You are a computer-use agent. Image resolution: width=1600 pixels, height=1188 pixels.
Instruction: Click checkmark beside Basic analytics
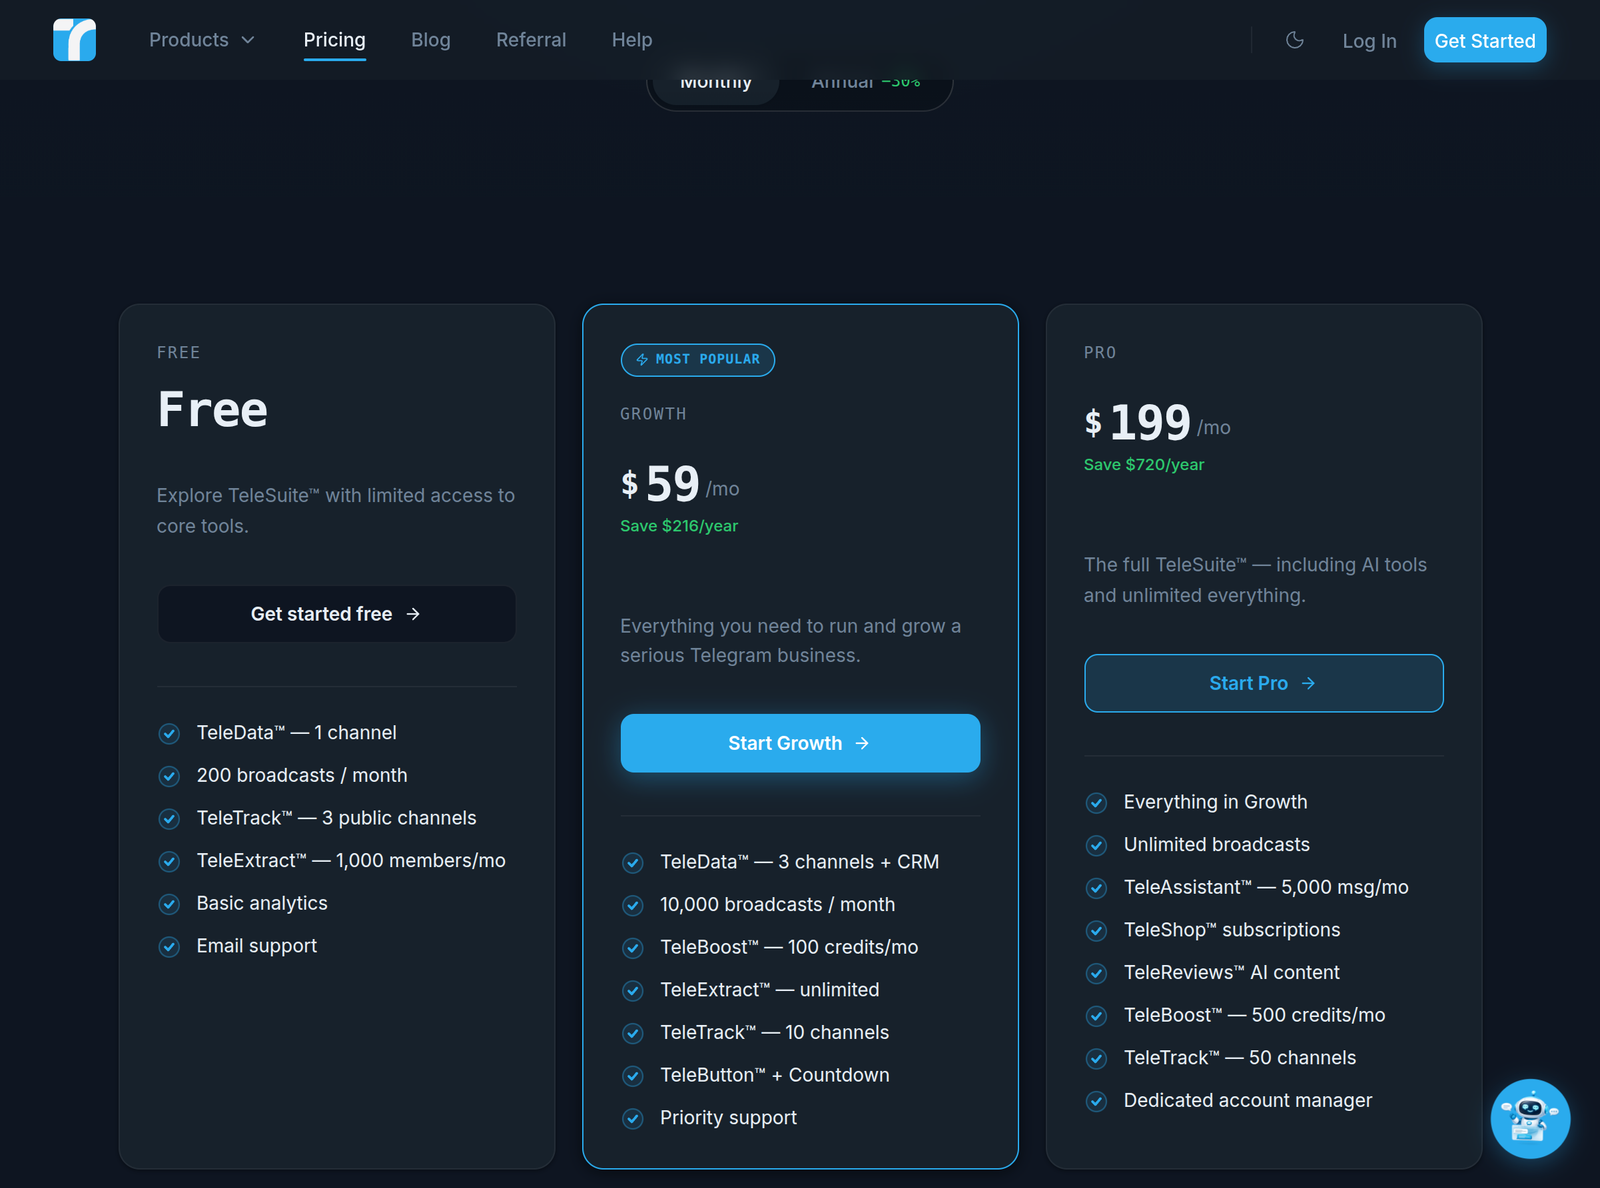pyautogui.click(x=169, y=904)
